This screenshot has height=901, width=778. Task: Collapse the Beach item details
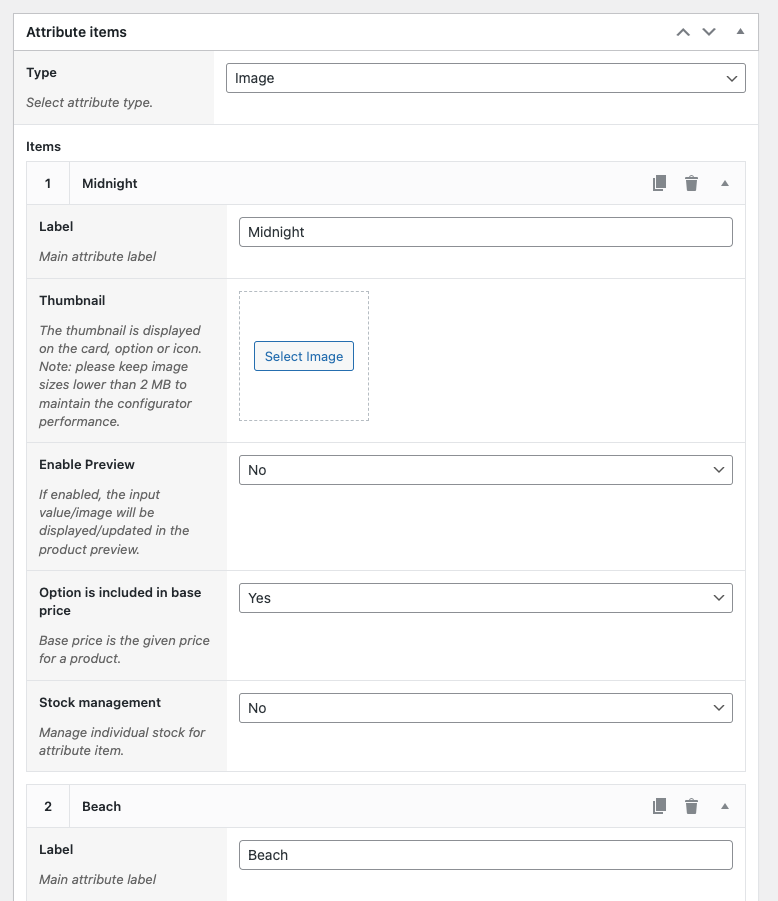tap(725, 806)
